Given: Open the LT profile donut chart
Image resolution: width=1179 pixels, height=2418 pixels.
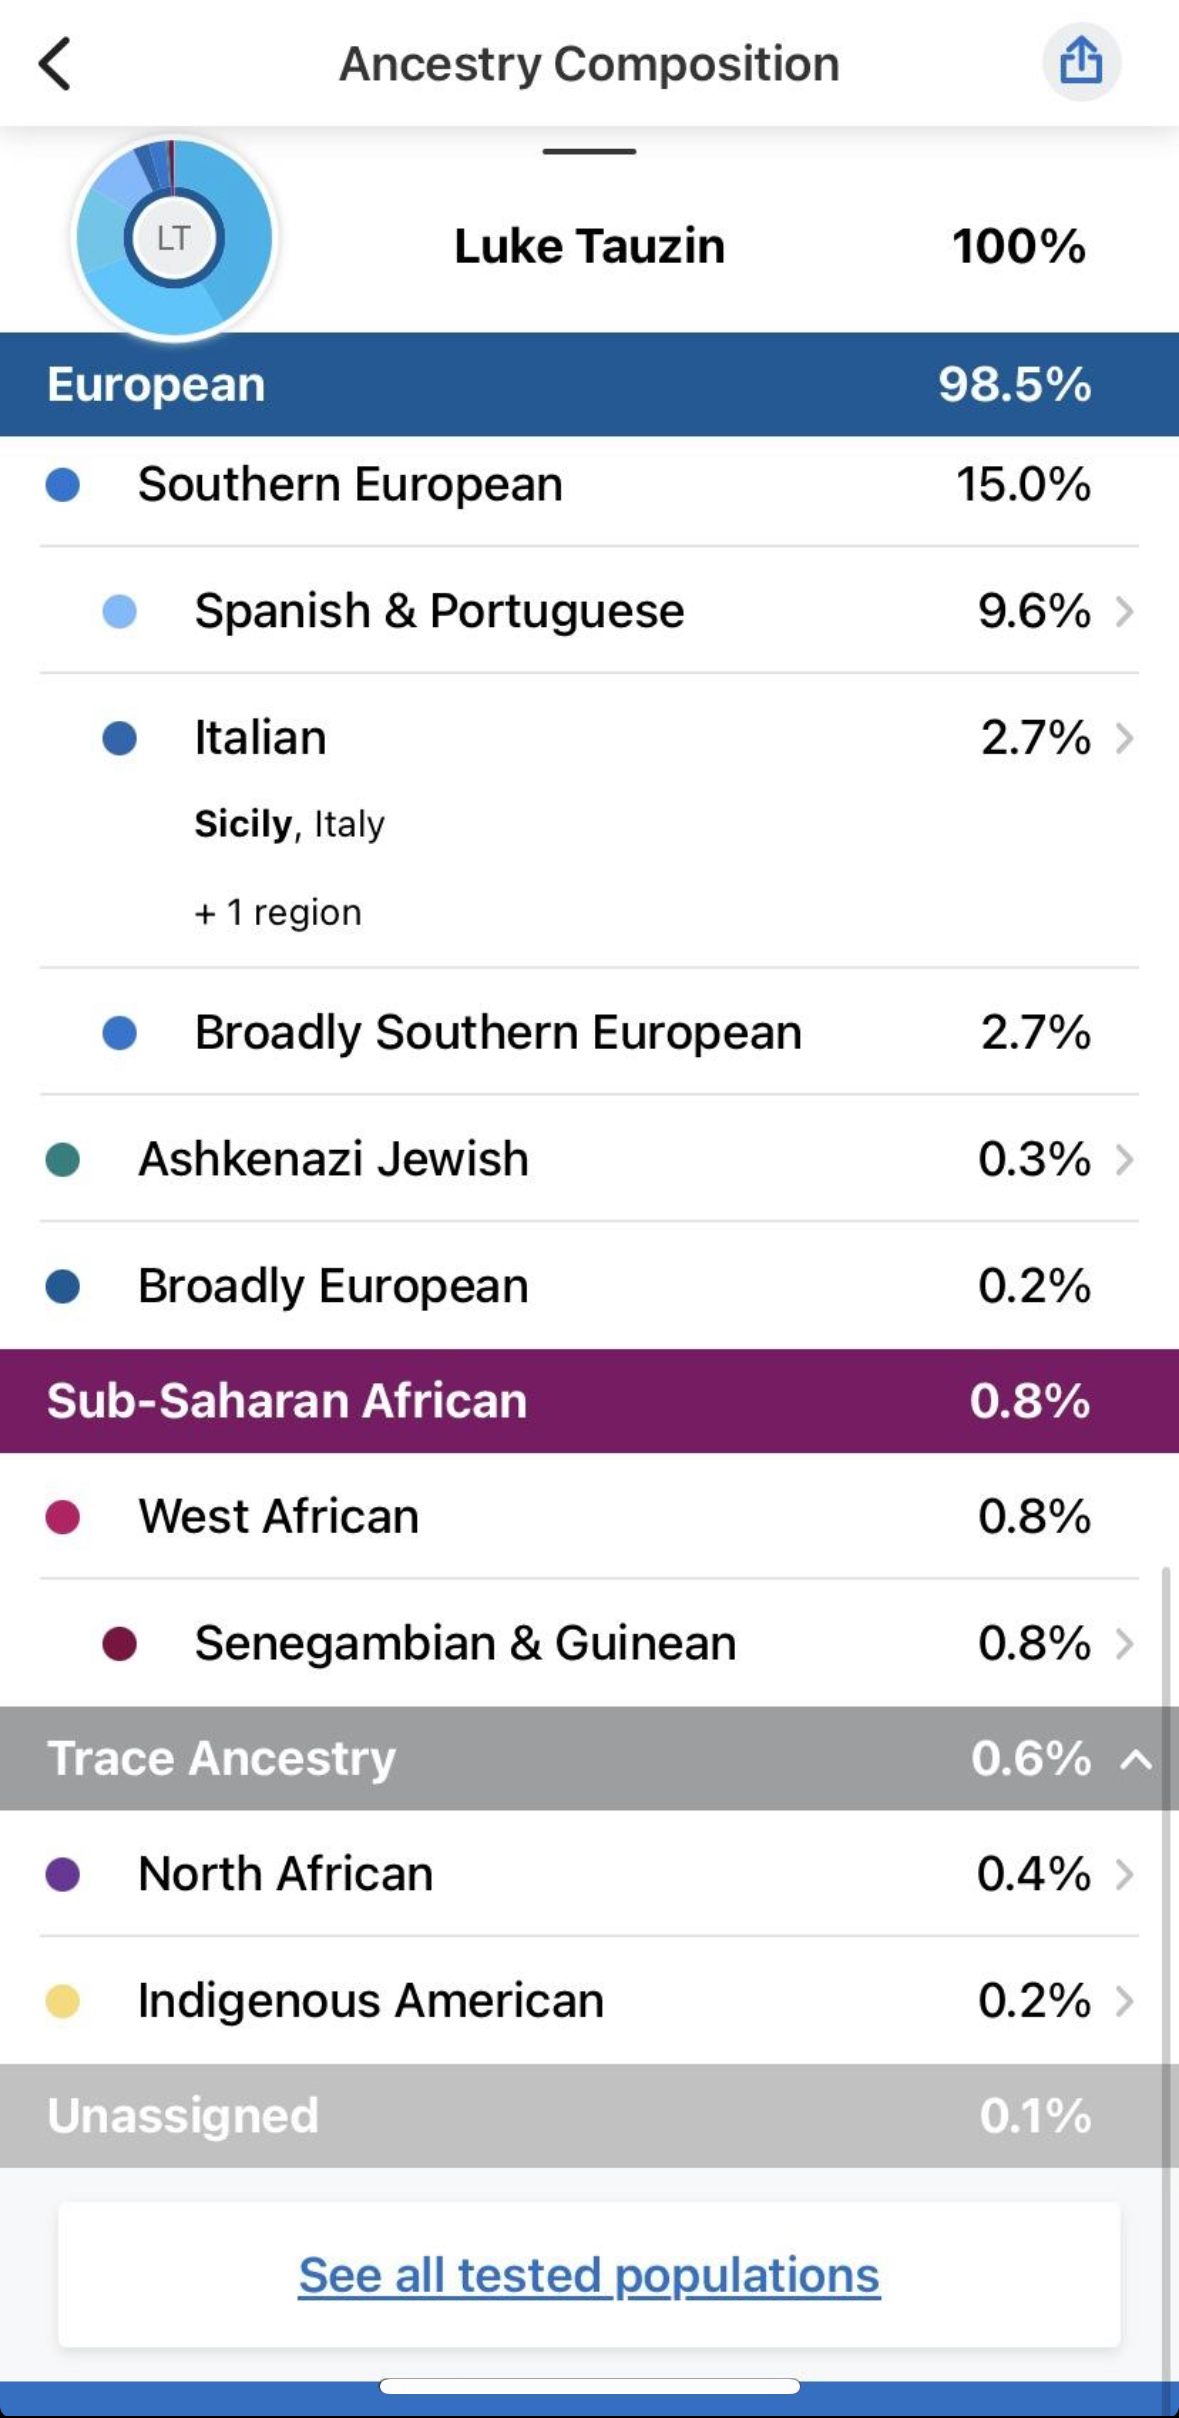Looking at the screenshot, I should tap(174, 238).
